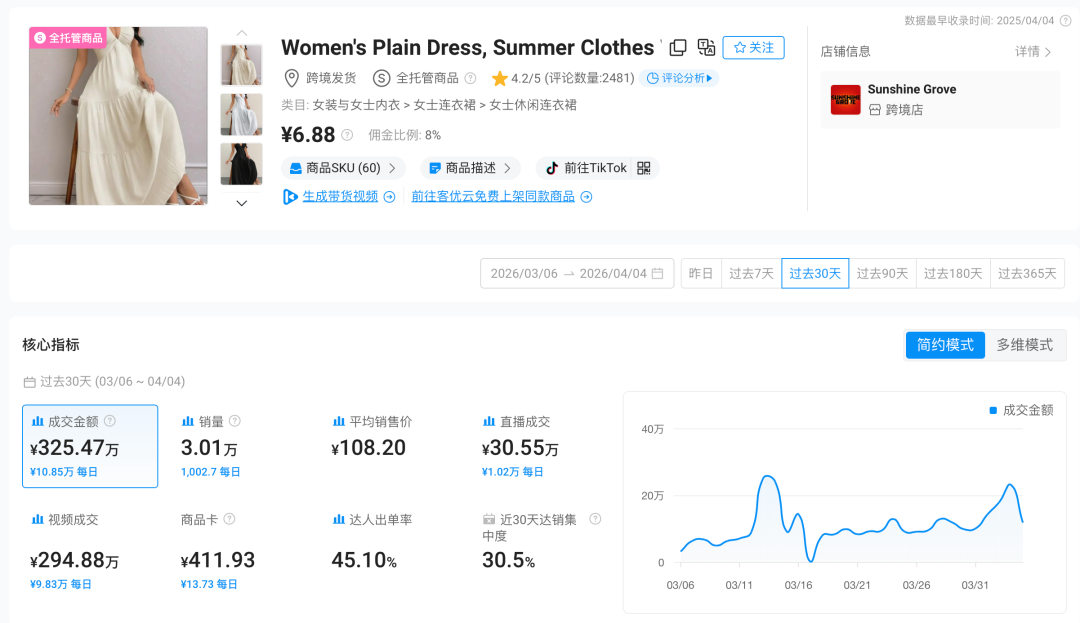This screenshot has width=1080, height=623.
Task: Open the TikTok icon before 前往TikTok
Action: pyautogui.click(x=553, y=168)
